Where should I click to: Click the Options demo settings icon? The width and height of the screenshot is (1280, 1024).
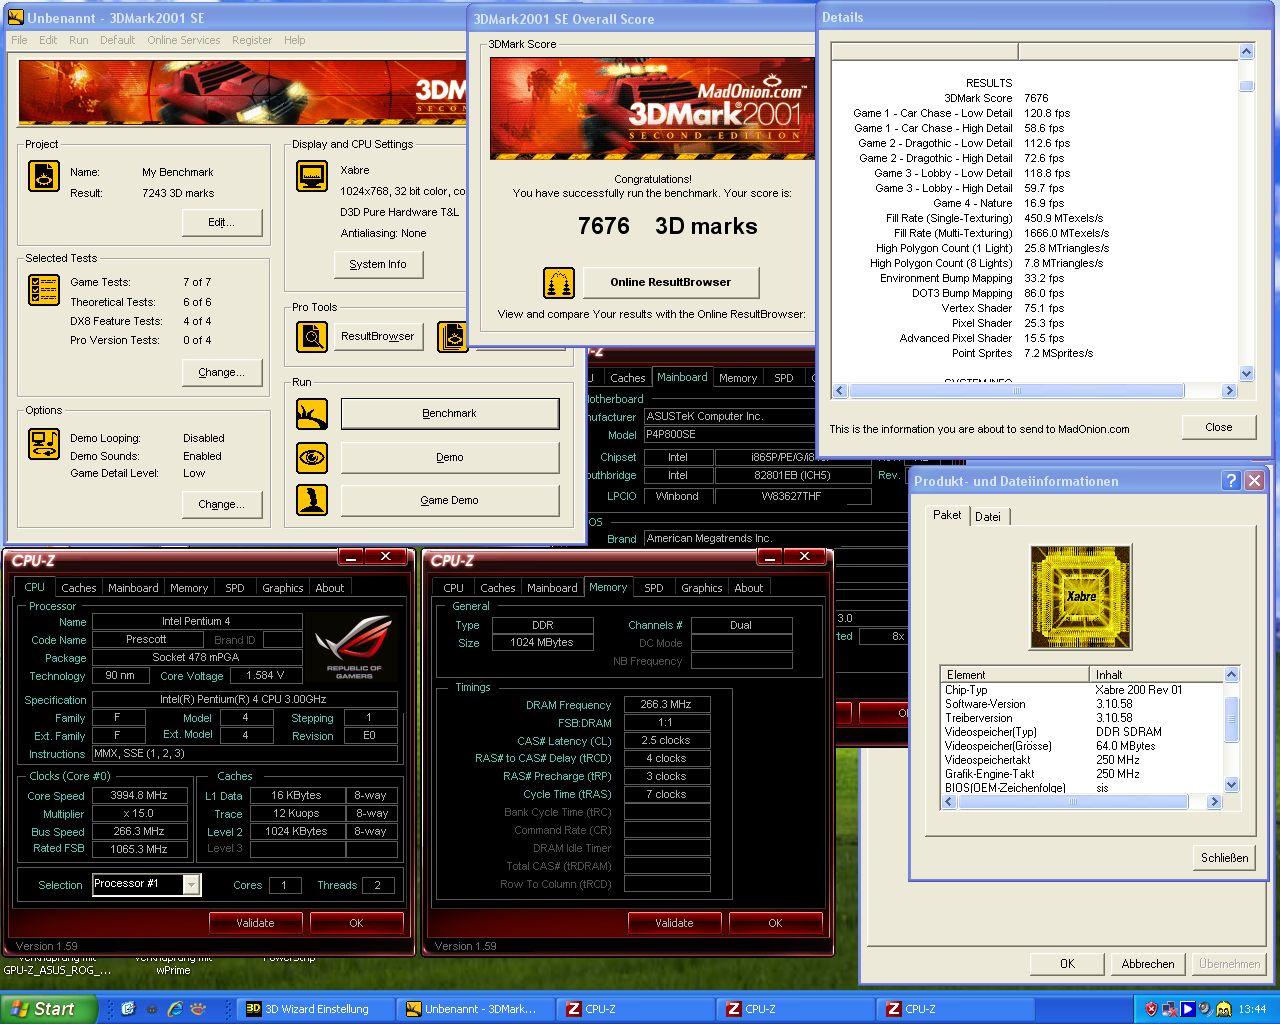point(44,443)
